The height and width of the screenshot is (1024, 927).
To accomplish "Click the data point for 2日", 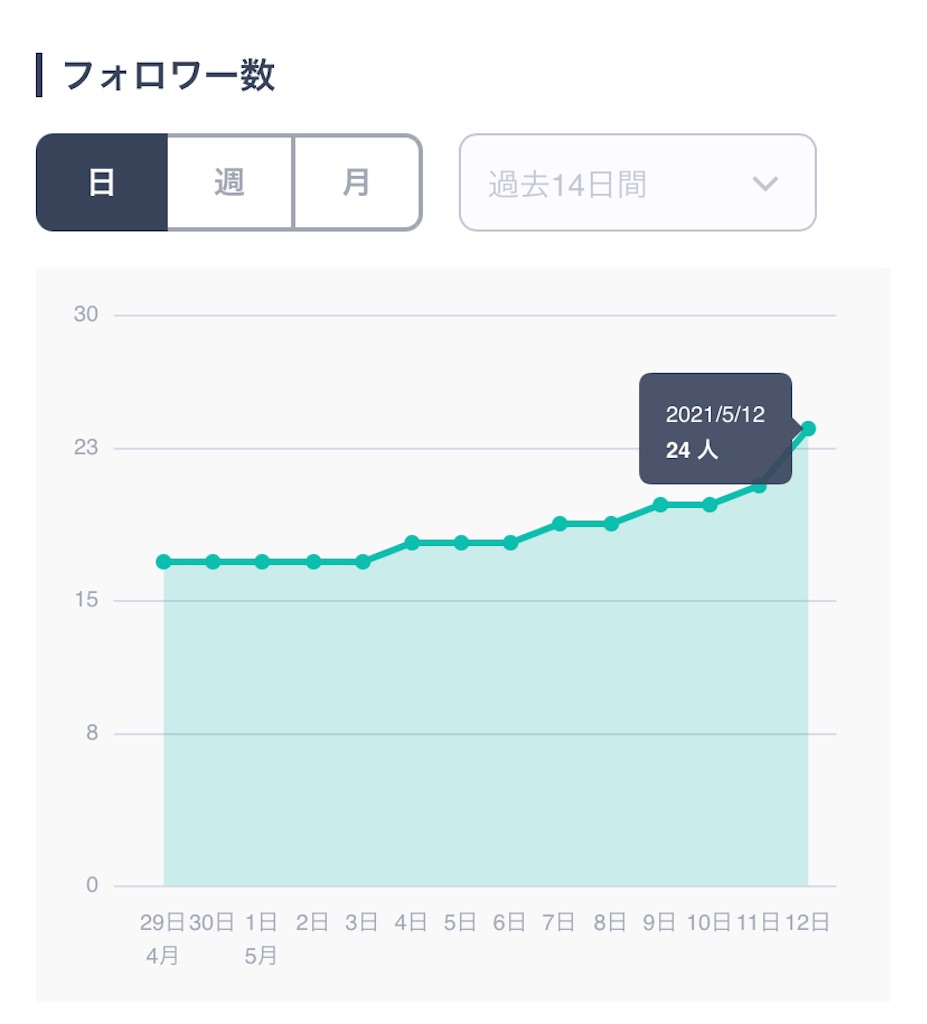I will coord(314,562).
